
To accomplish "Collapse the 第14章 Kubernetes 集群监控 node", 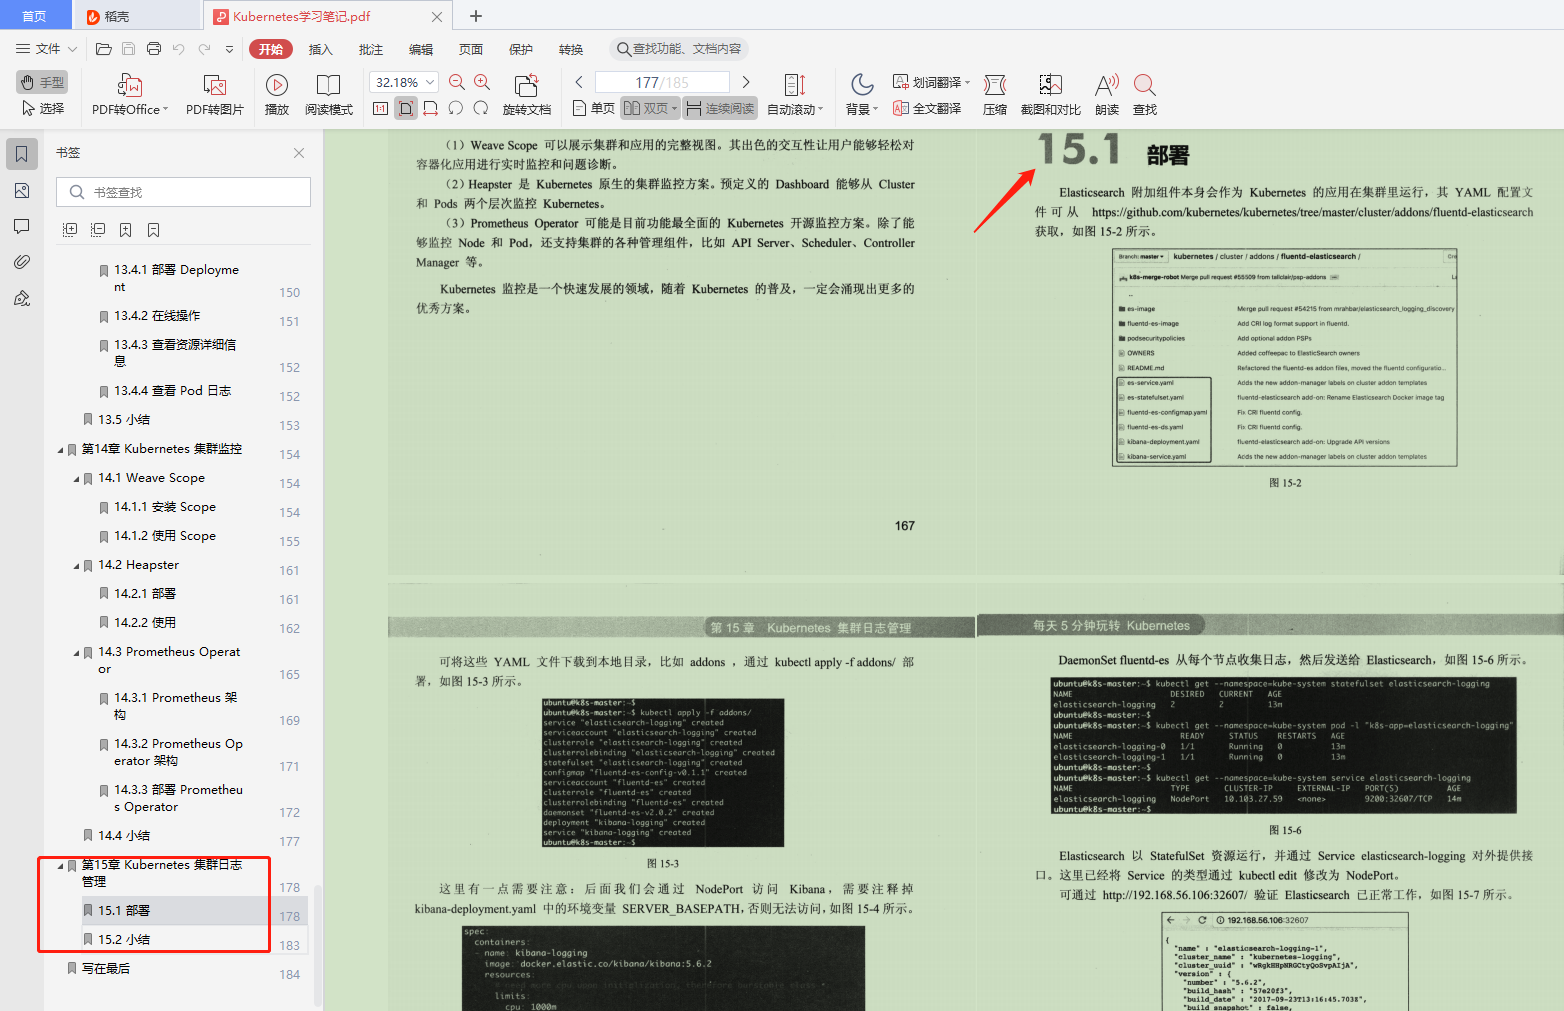I will coord(60,450).
